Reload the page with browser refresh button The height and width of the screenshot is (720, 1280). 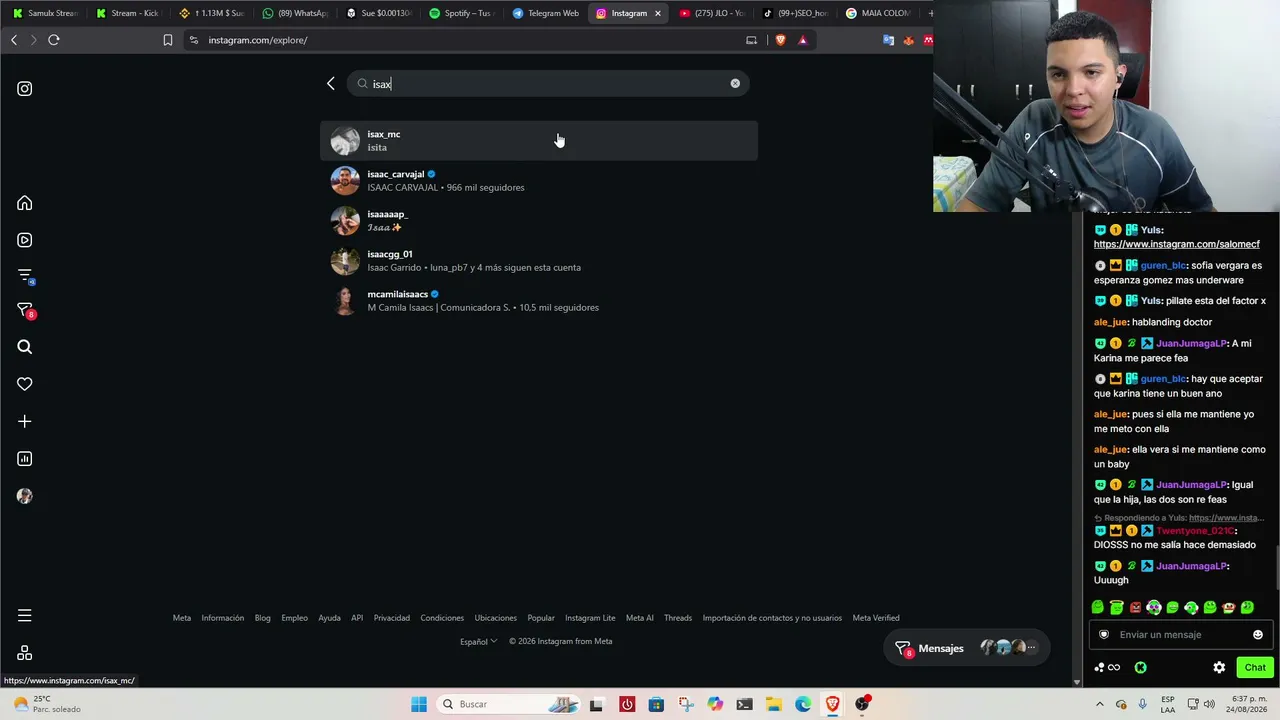pyautogui.click(x=54, y=40)
